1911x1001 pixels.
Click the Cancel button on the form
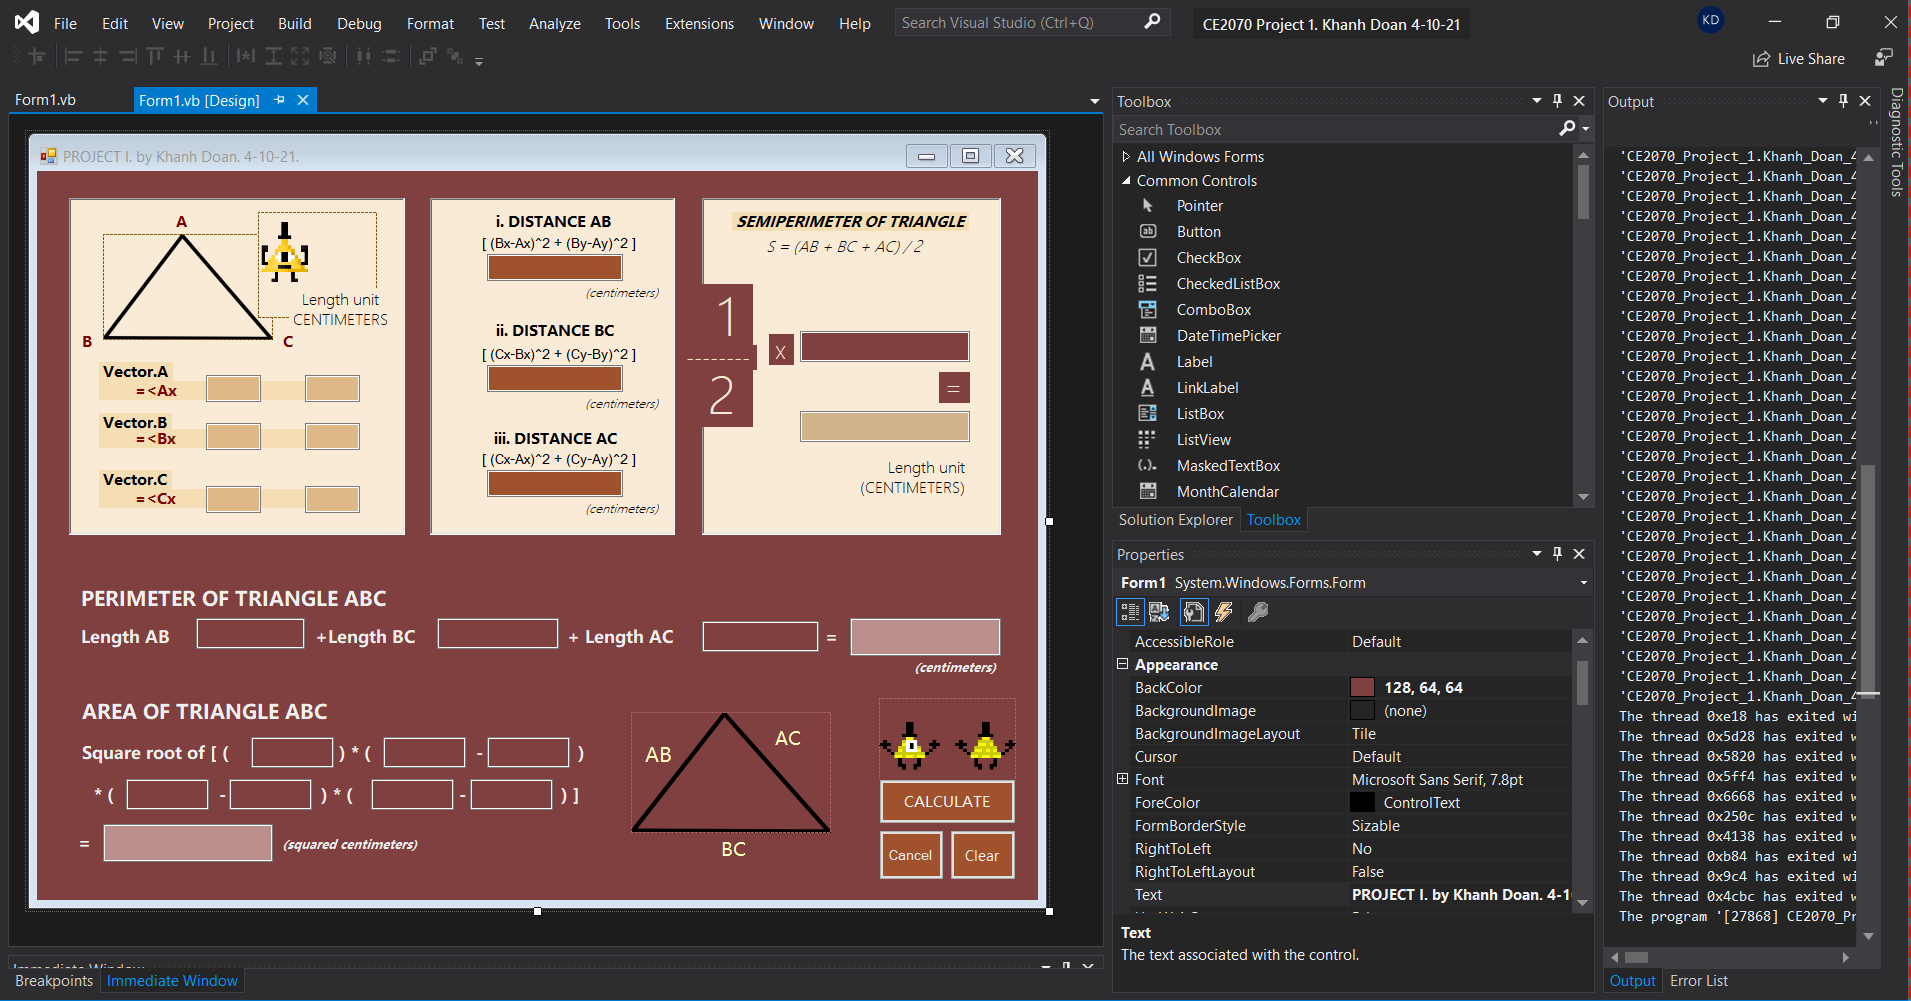911,855
